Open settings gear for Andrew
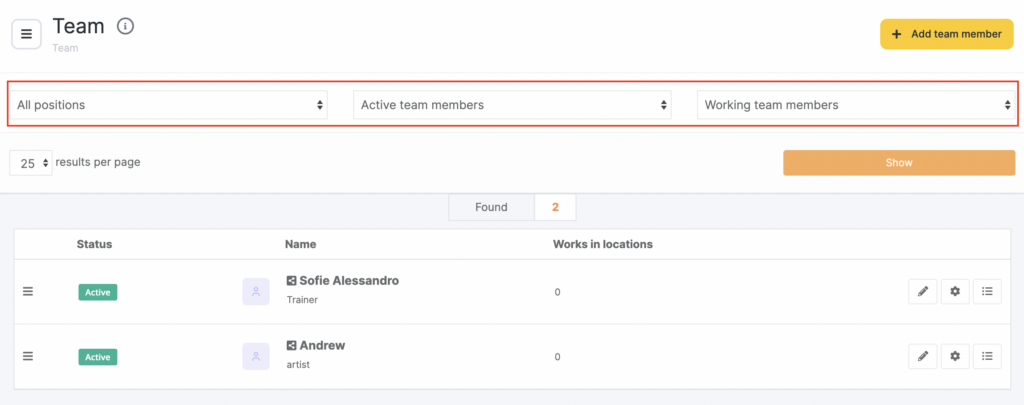The width and height of the screenshot is (1024, 405). pos(955,356)
